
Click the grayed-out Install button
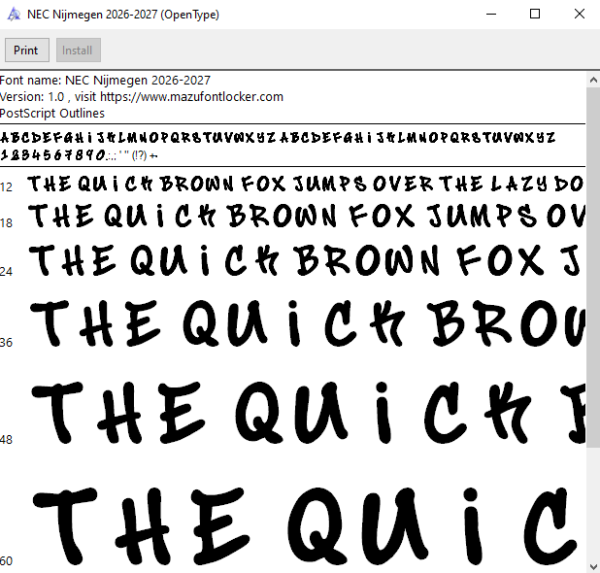tap(78, 50)
